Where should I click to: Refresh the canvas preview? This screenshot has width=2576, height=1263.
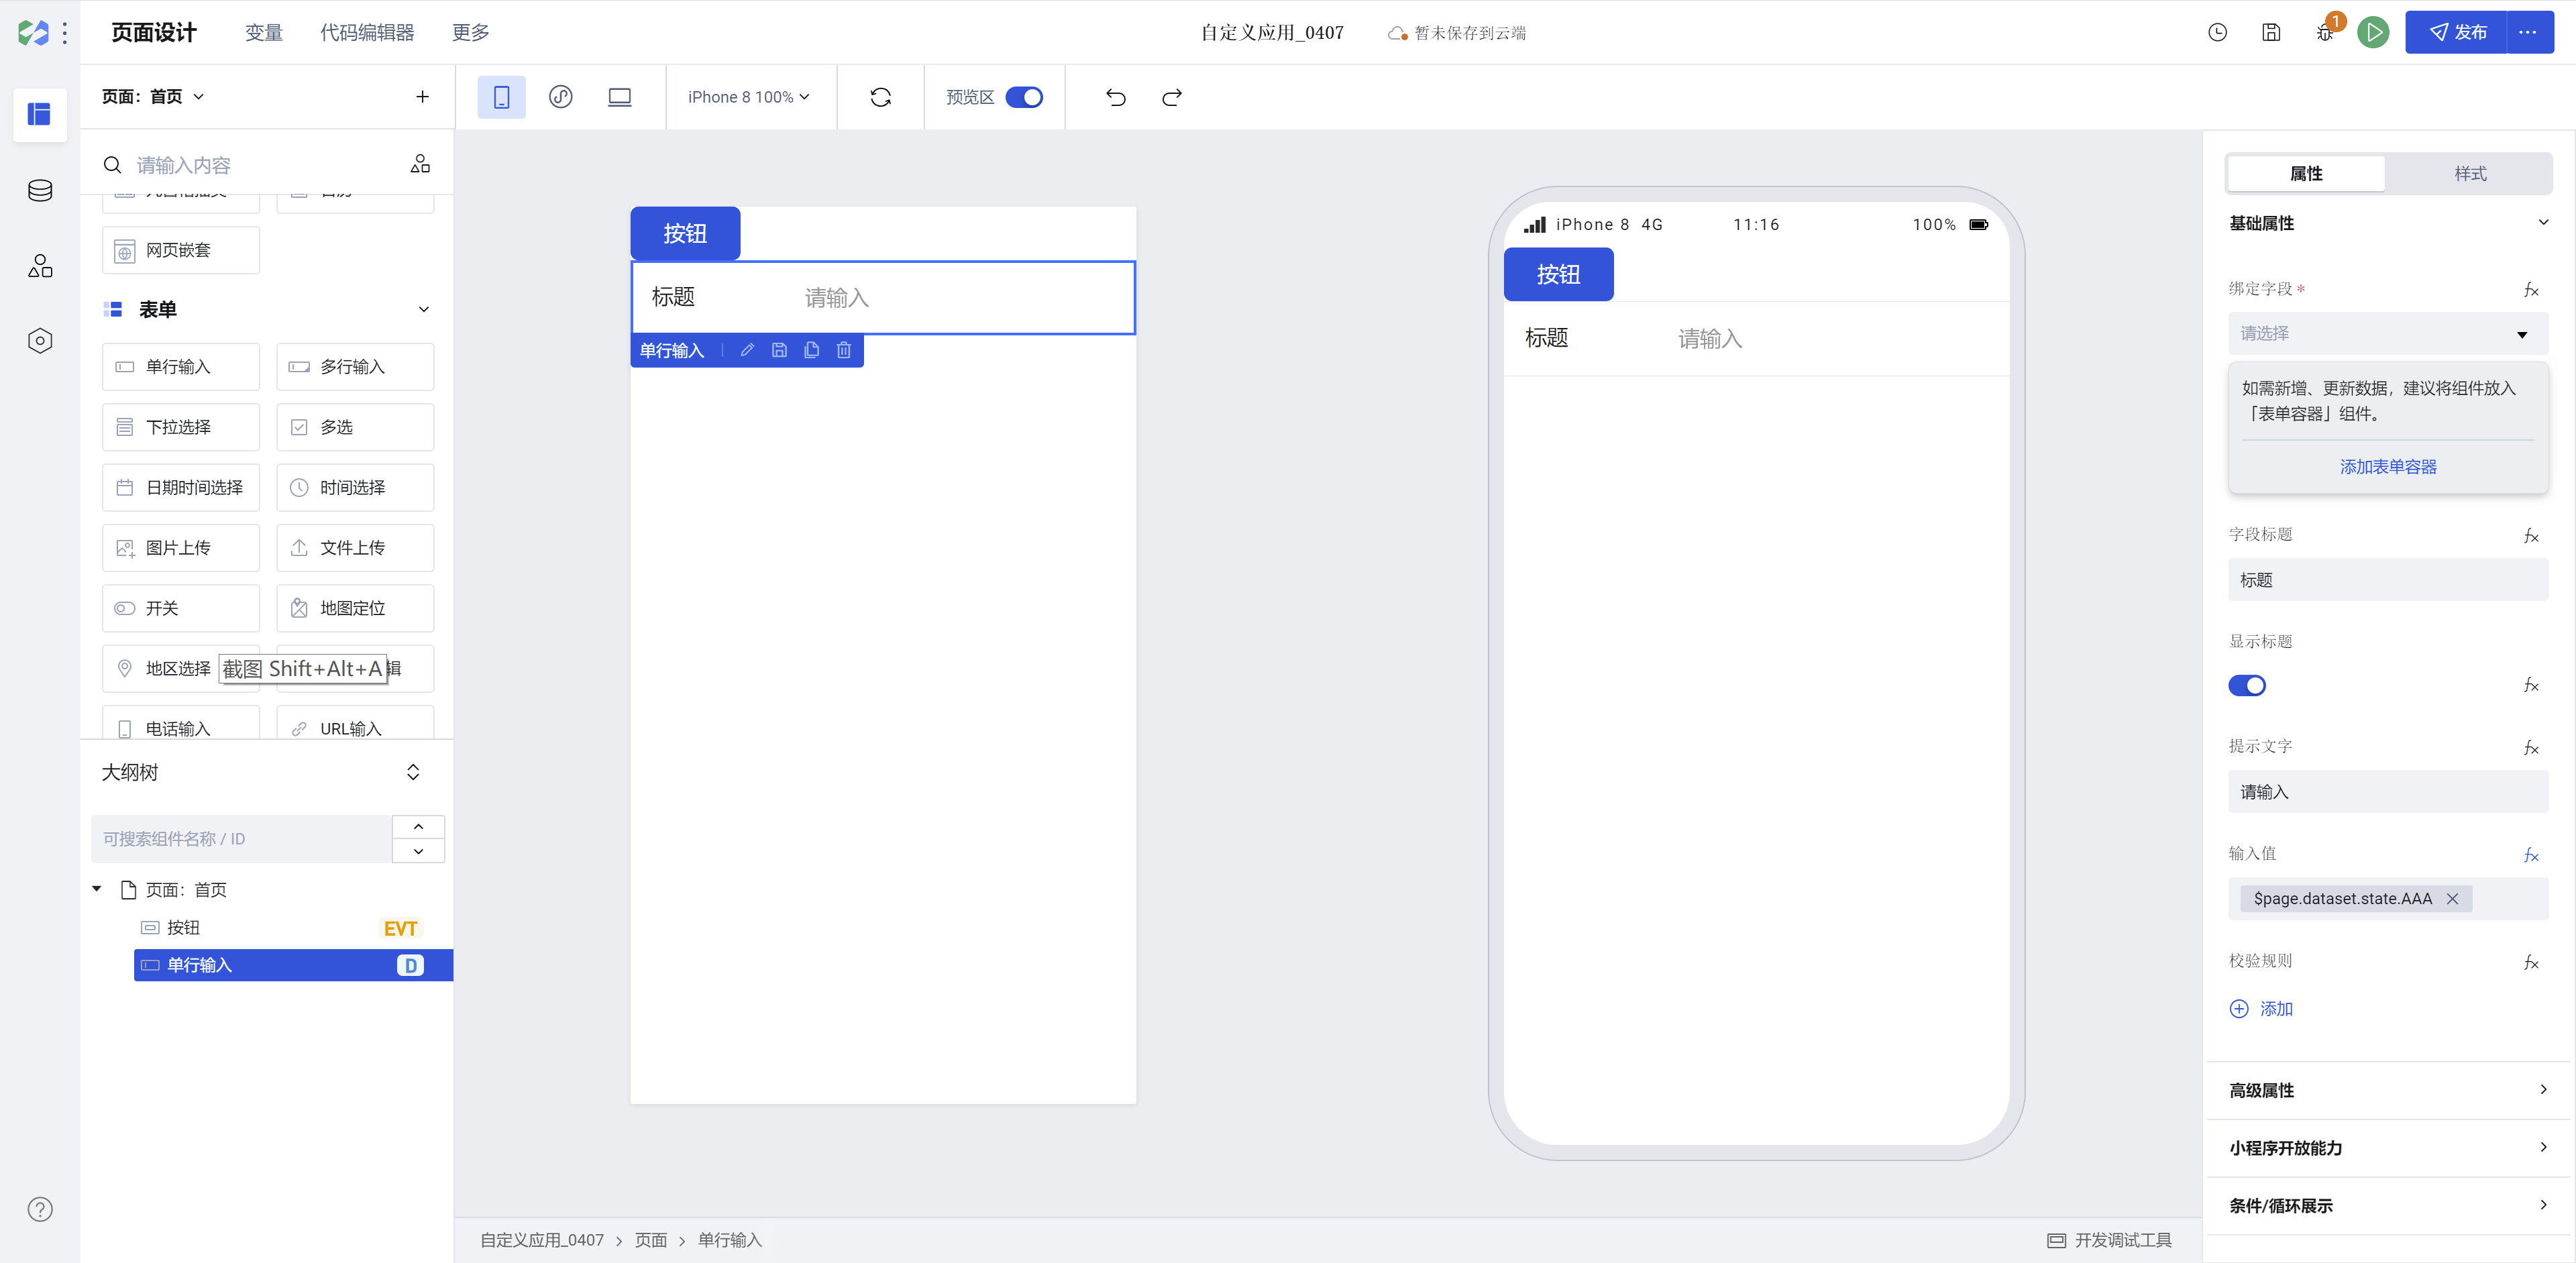pos(880,97)
